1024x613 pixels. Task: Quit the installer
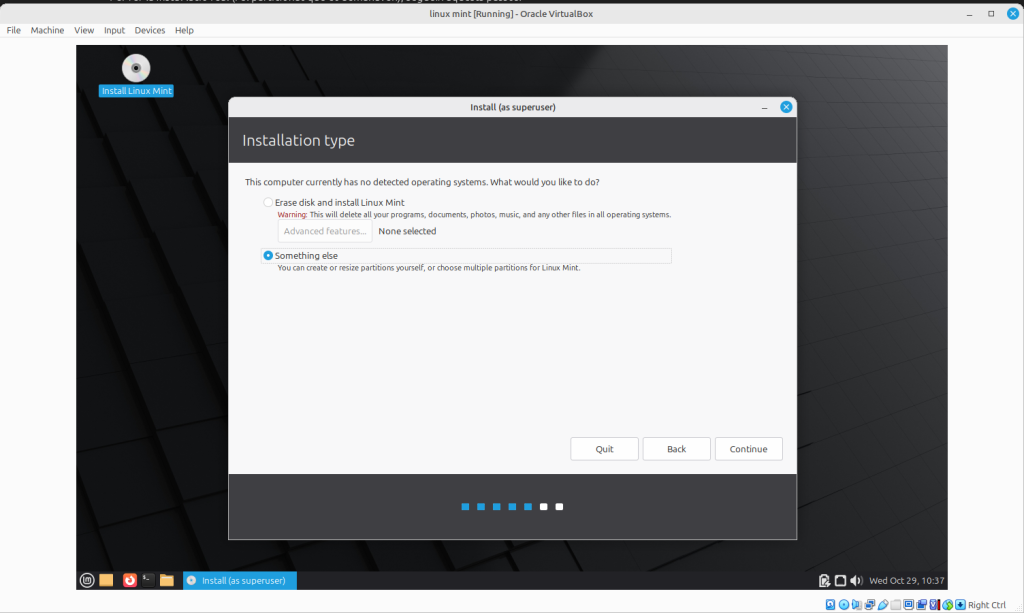click(604, 449)
